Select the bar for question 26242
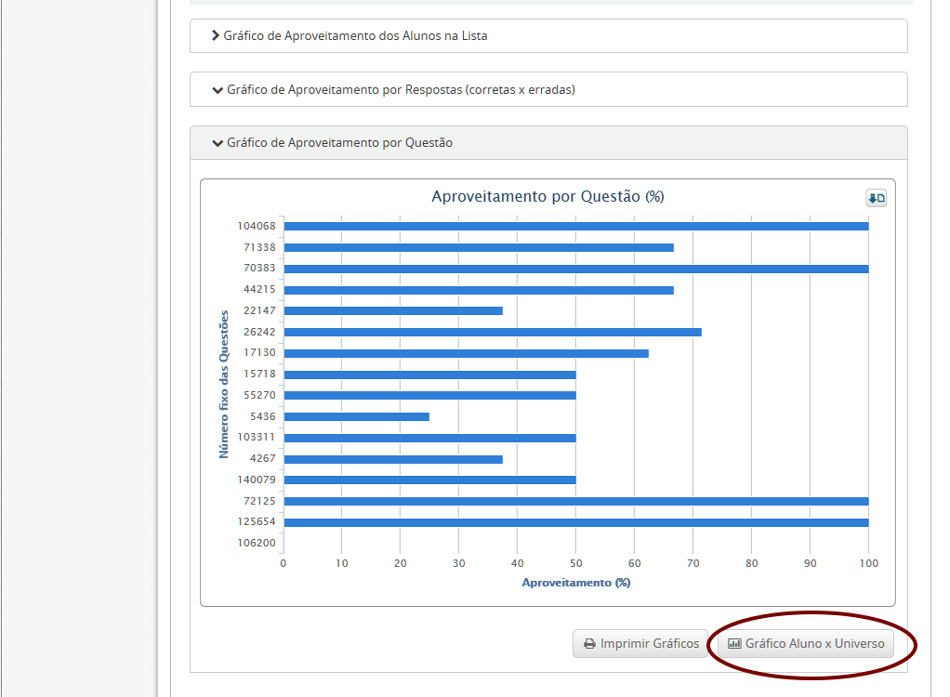 [x=492, y=332]
